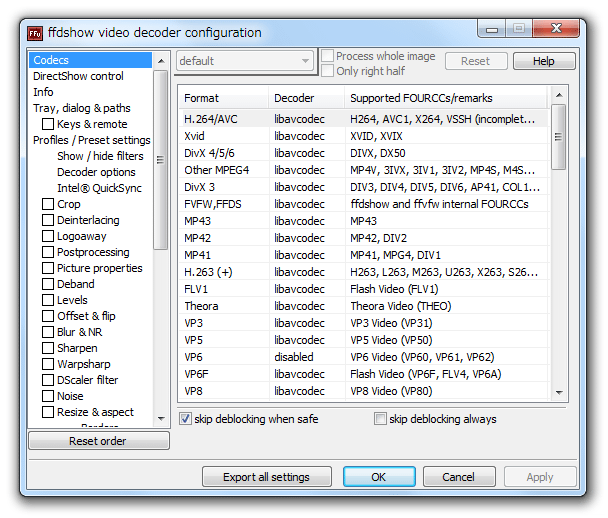Image resolution: width=608 pixels, height=518 pixels.
Task: Open the Info page
Action: (43, 92)
